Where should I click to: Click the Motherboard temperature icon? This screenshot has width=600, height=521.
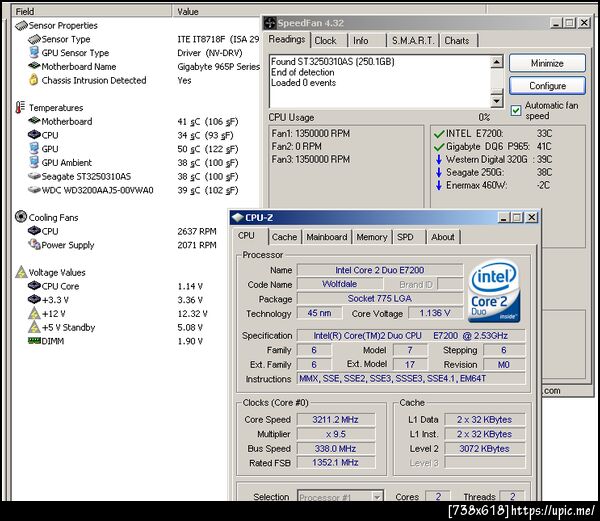pyautogui.click(x=34, y=121)
